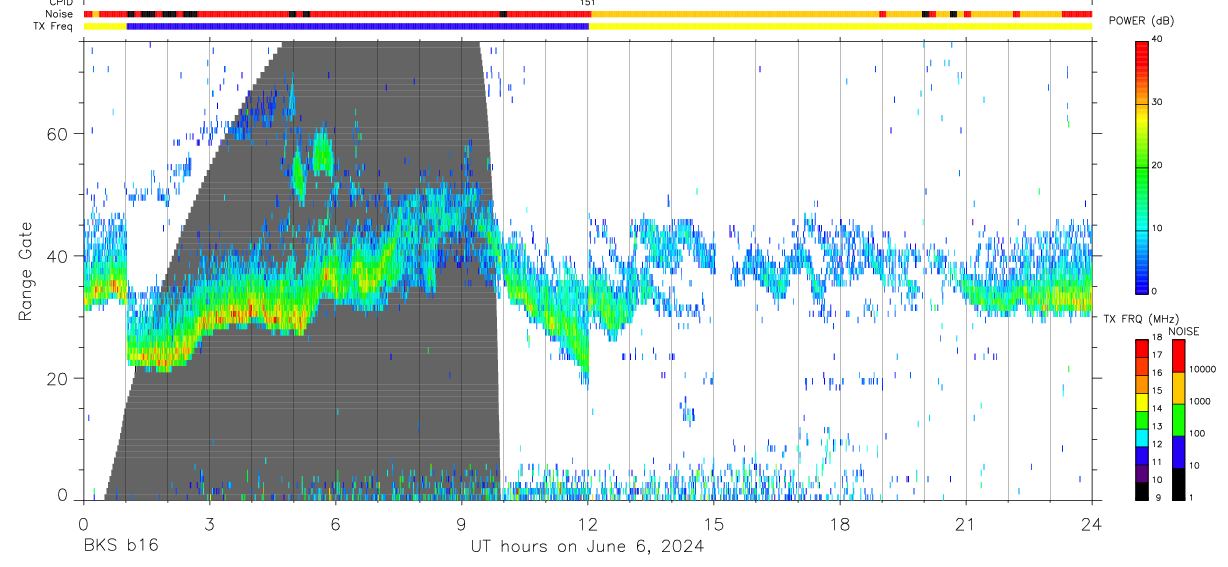The height and width of the screenshot is (567, 1228).
Task: Click the 24 tick on the UT hours axis
Action: click(1092, 523)
